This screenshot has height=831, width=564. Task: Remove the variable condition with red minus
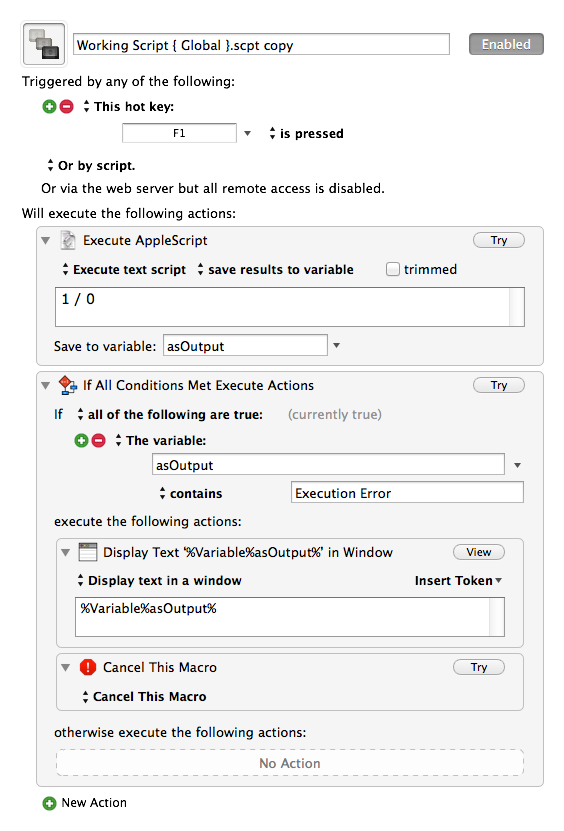pyautogui.click(x=99, y=440)
